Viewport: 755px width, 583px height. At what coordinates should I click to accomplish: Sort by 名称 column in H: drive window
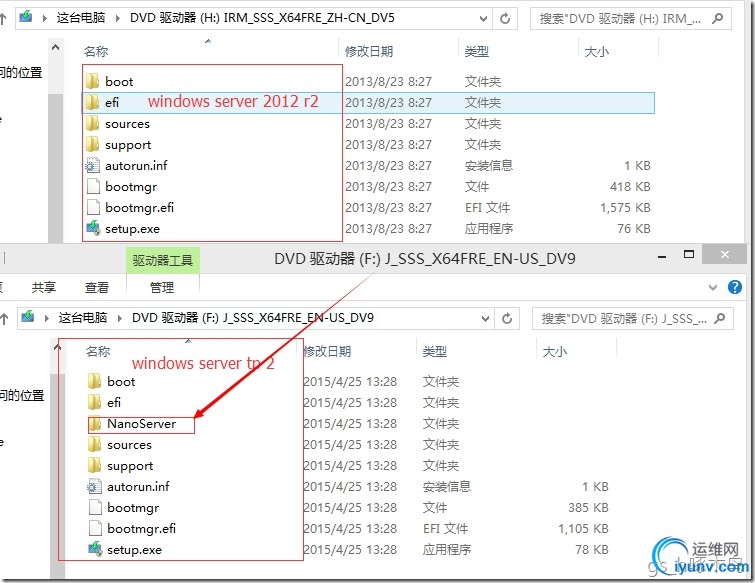click(96, 51)
